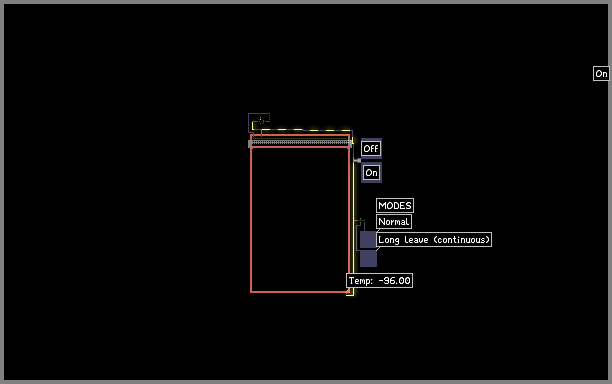Image resolution: width=612 pixels, height=384 pixels.
Task: Click the gray striped bar atop chamber
Action: click(x=300, y=143)
